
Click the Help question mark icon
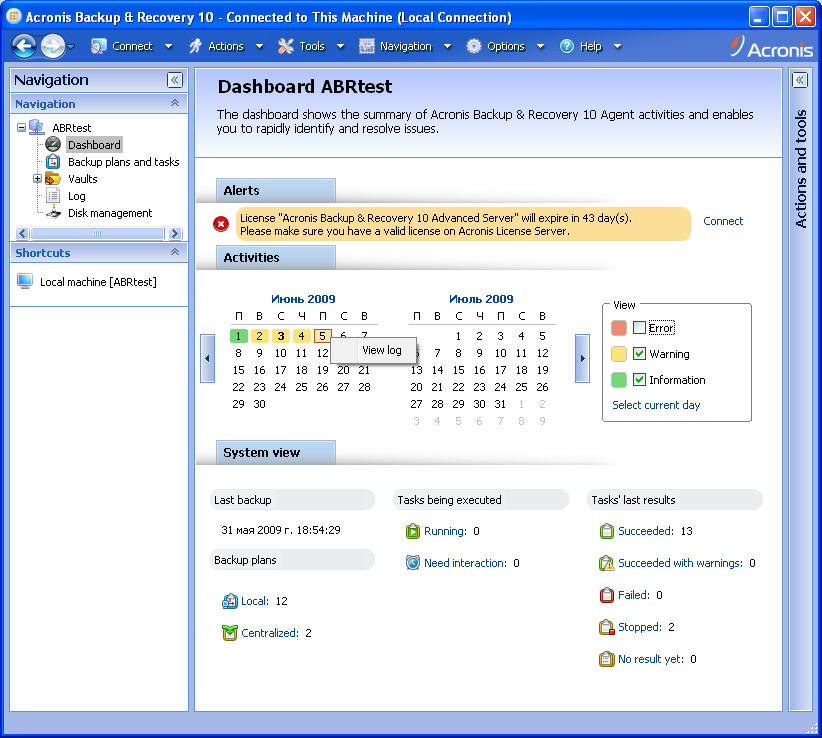click(567, 46)
